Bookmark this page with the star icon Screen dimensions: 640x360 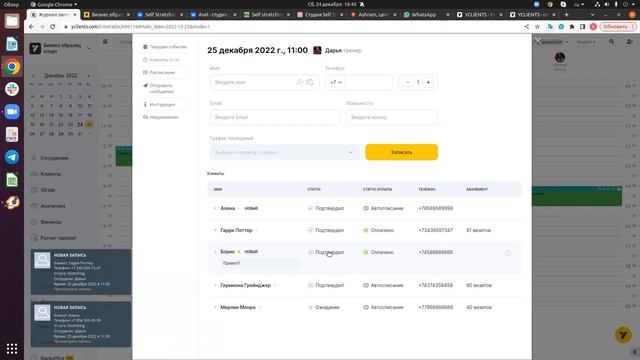[x=537, y=27]
